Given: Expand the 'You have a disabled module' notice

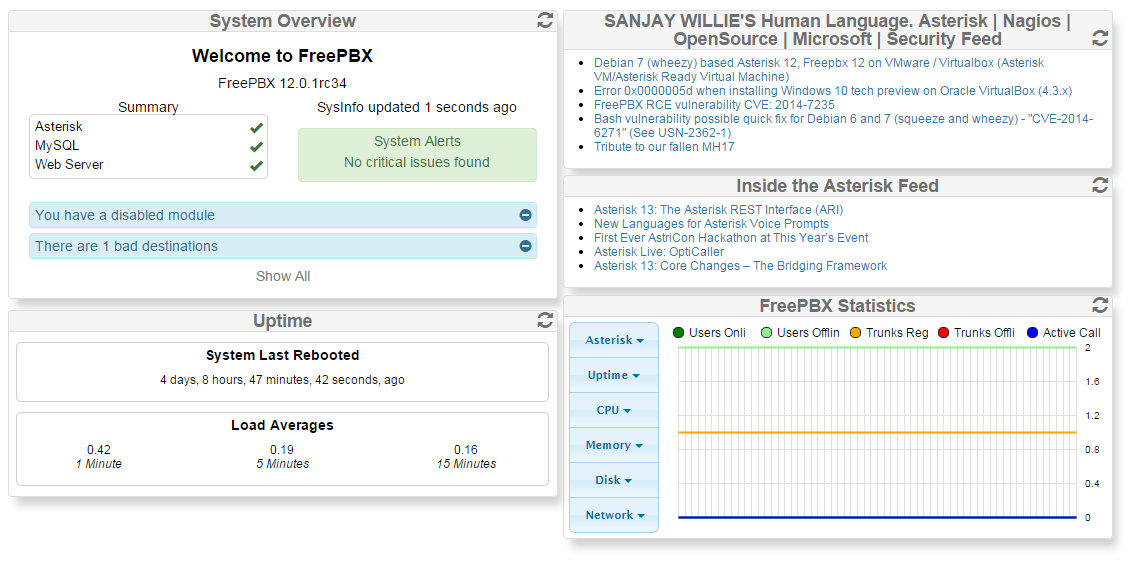Looking at the screenshot, I should tap(283, 215).
